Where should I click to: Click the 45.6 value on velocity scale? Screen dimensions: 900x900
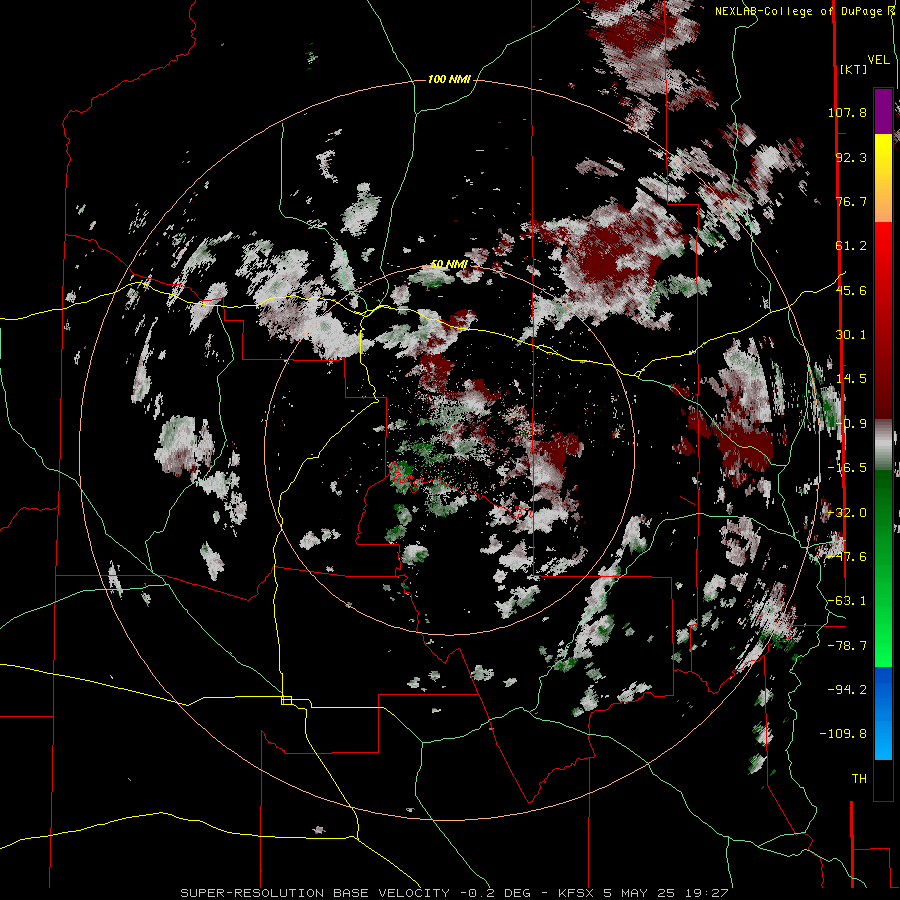click(x=851, y=290)
